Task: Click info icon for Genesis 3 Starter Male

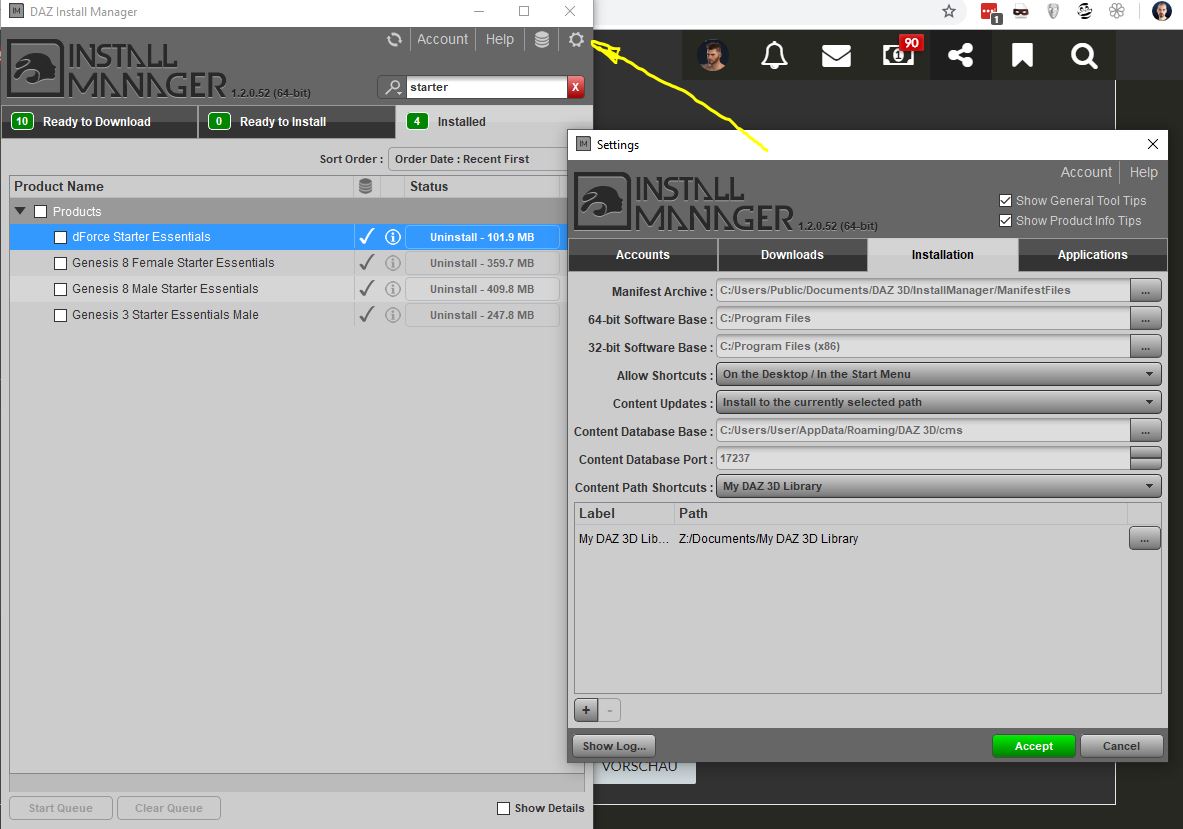Action: (392, 315)
